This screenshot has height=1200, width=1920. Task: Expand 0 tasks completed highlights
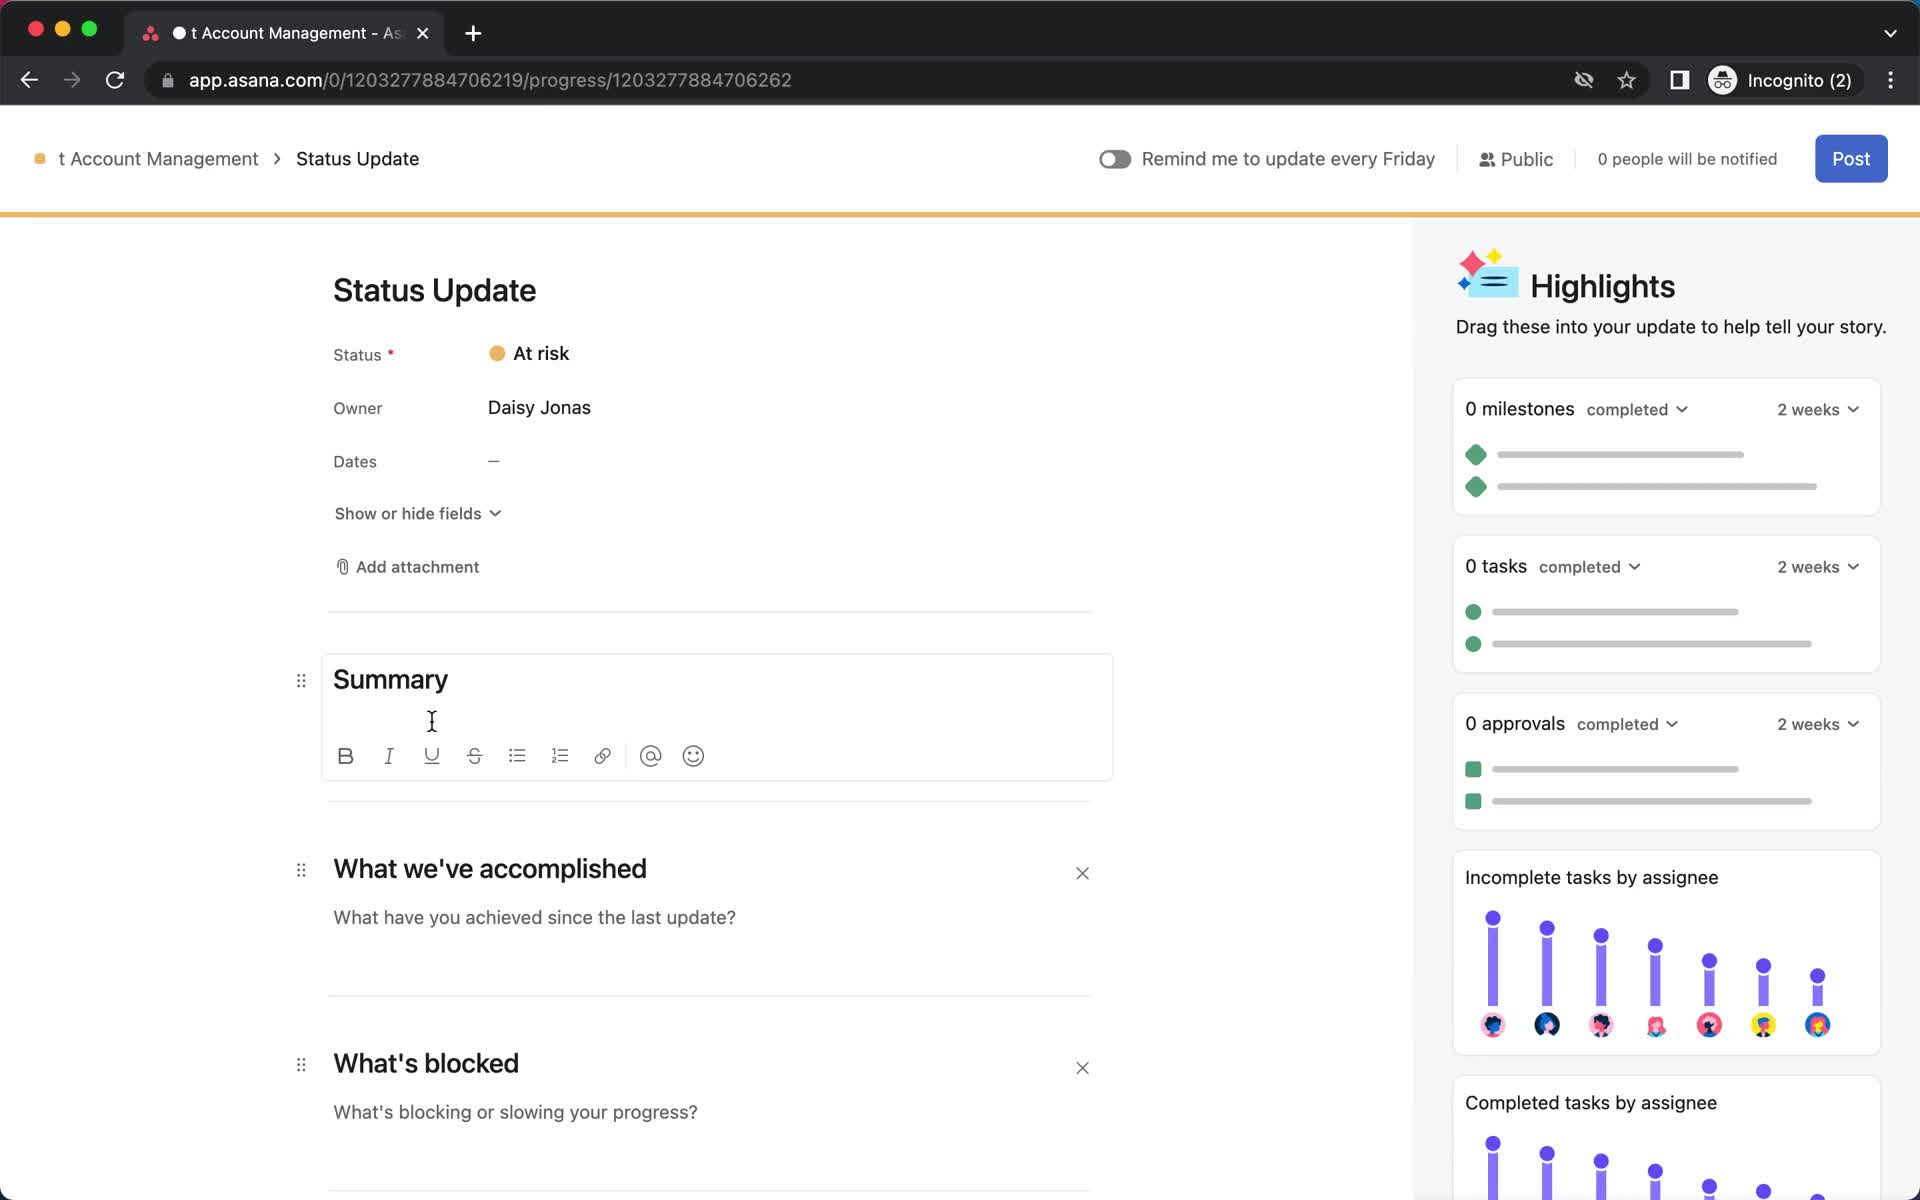1590,565
